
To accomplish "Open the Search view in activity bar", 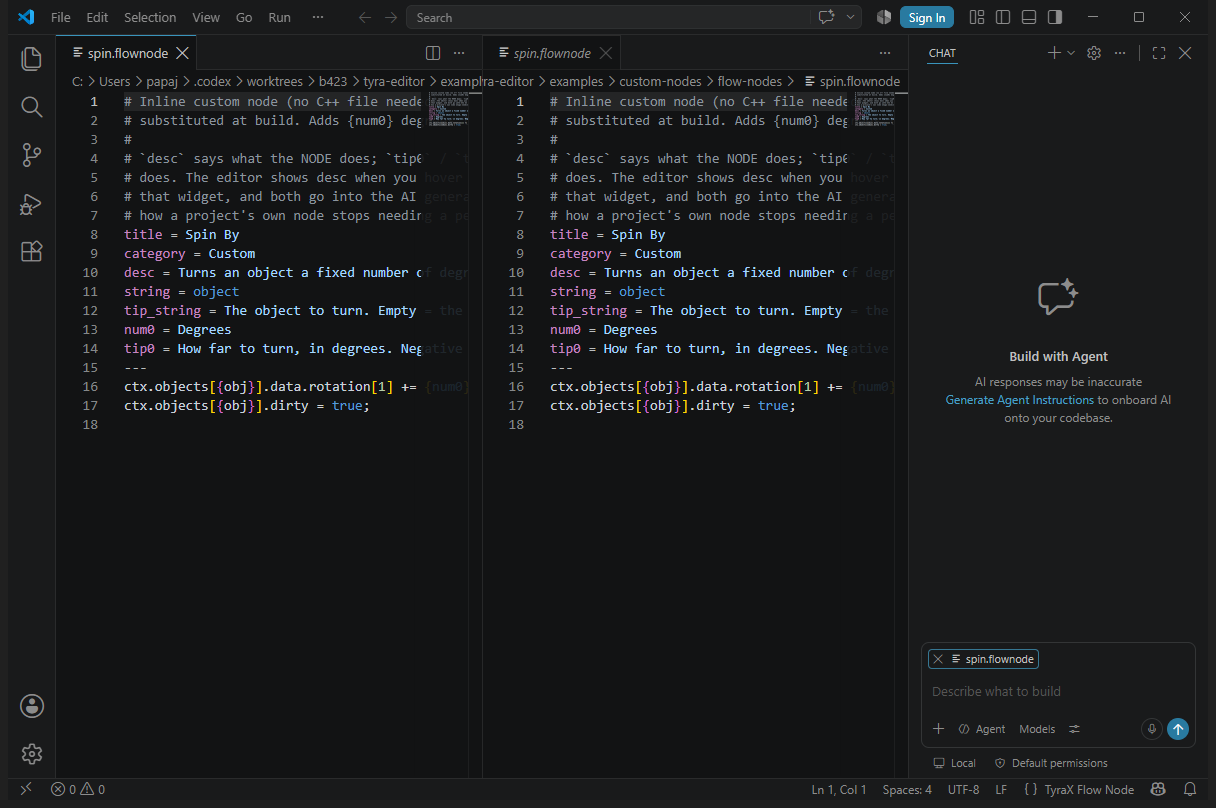I will click(x=31, y=106).
